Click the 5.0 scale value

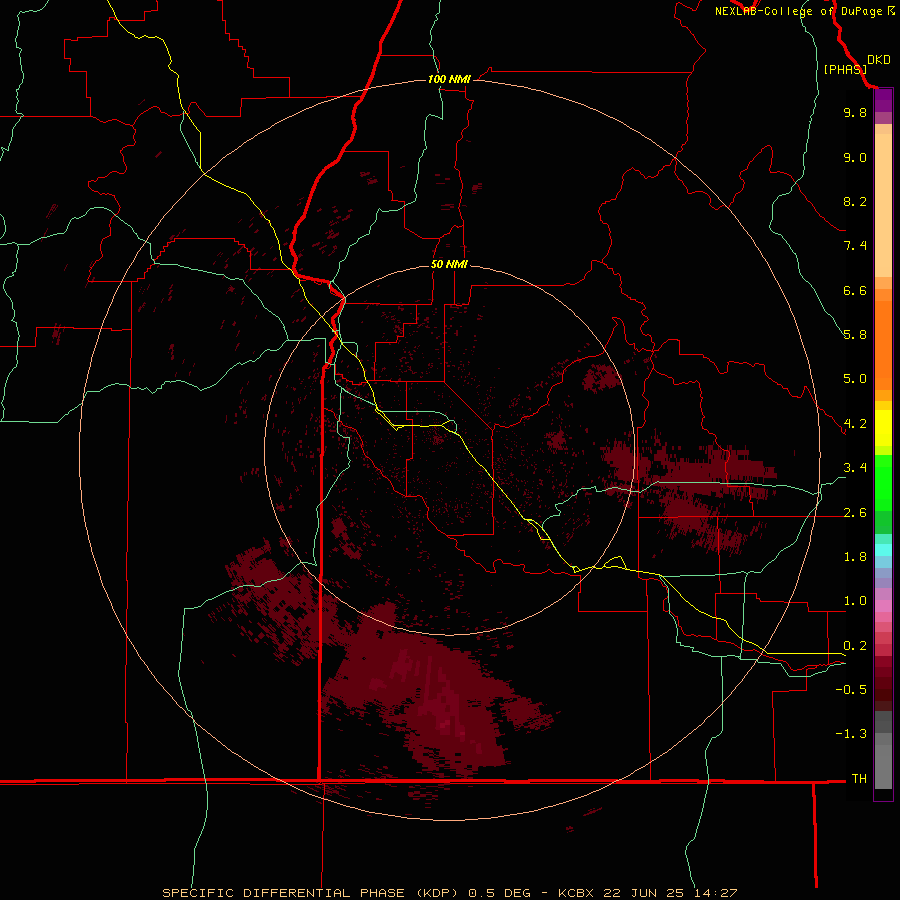855,379
